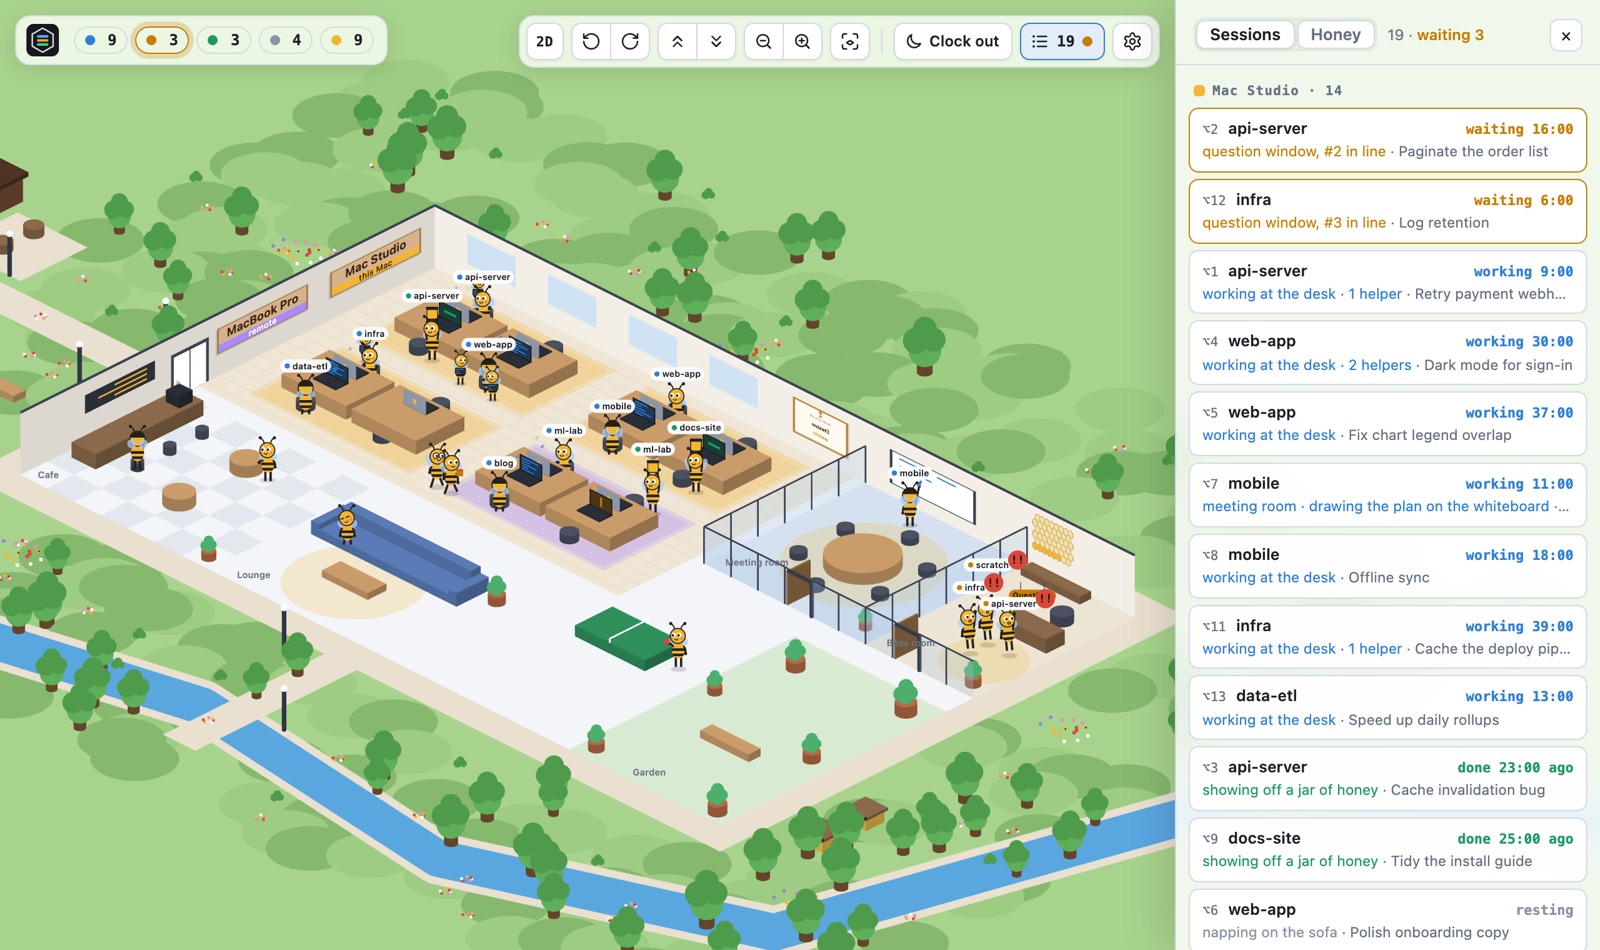Image resolution: width=1600 pixels, height=950 pixels.
Task: Click the blog bee label in office
Action: click(500, 463)
